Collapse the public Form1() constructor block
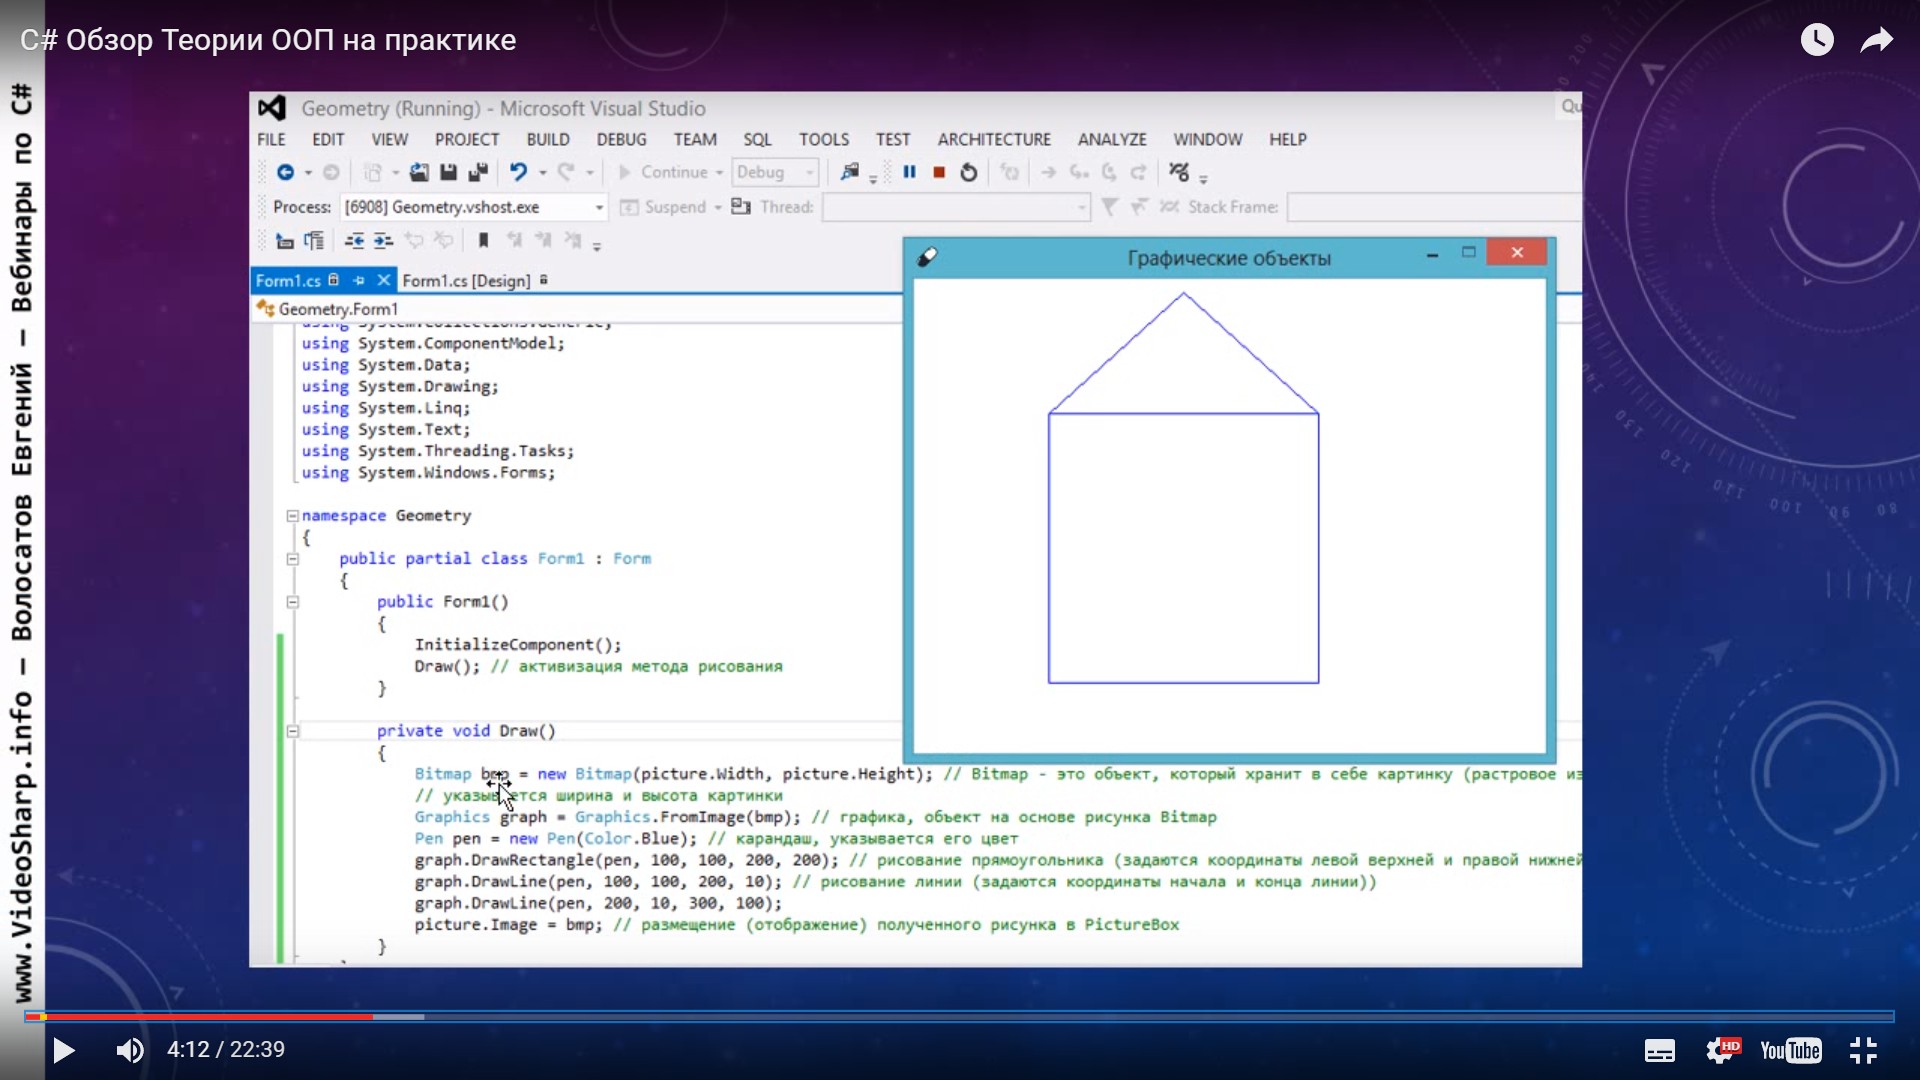1920x1080 pixels. 292,602
